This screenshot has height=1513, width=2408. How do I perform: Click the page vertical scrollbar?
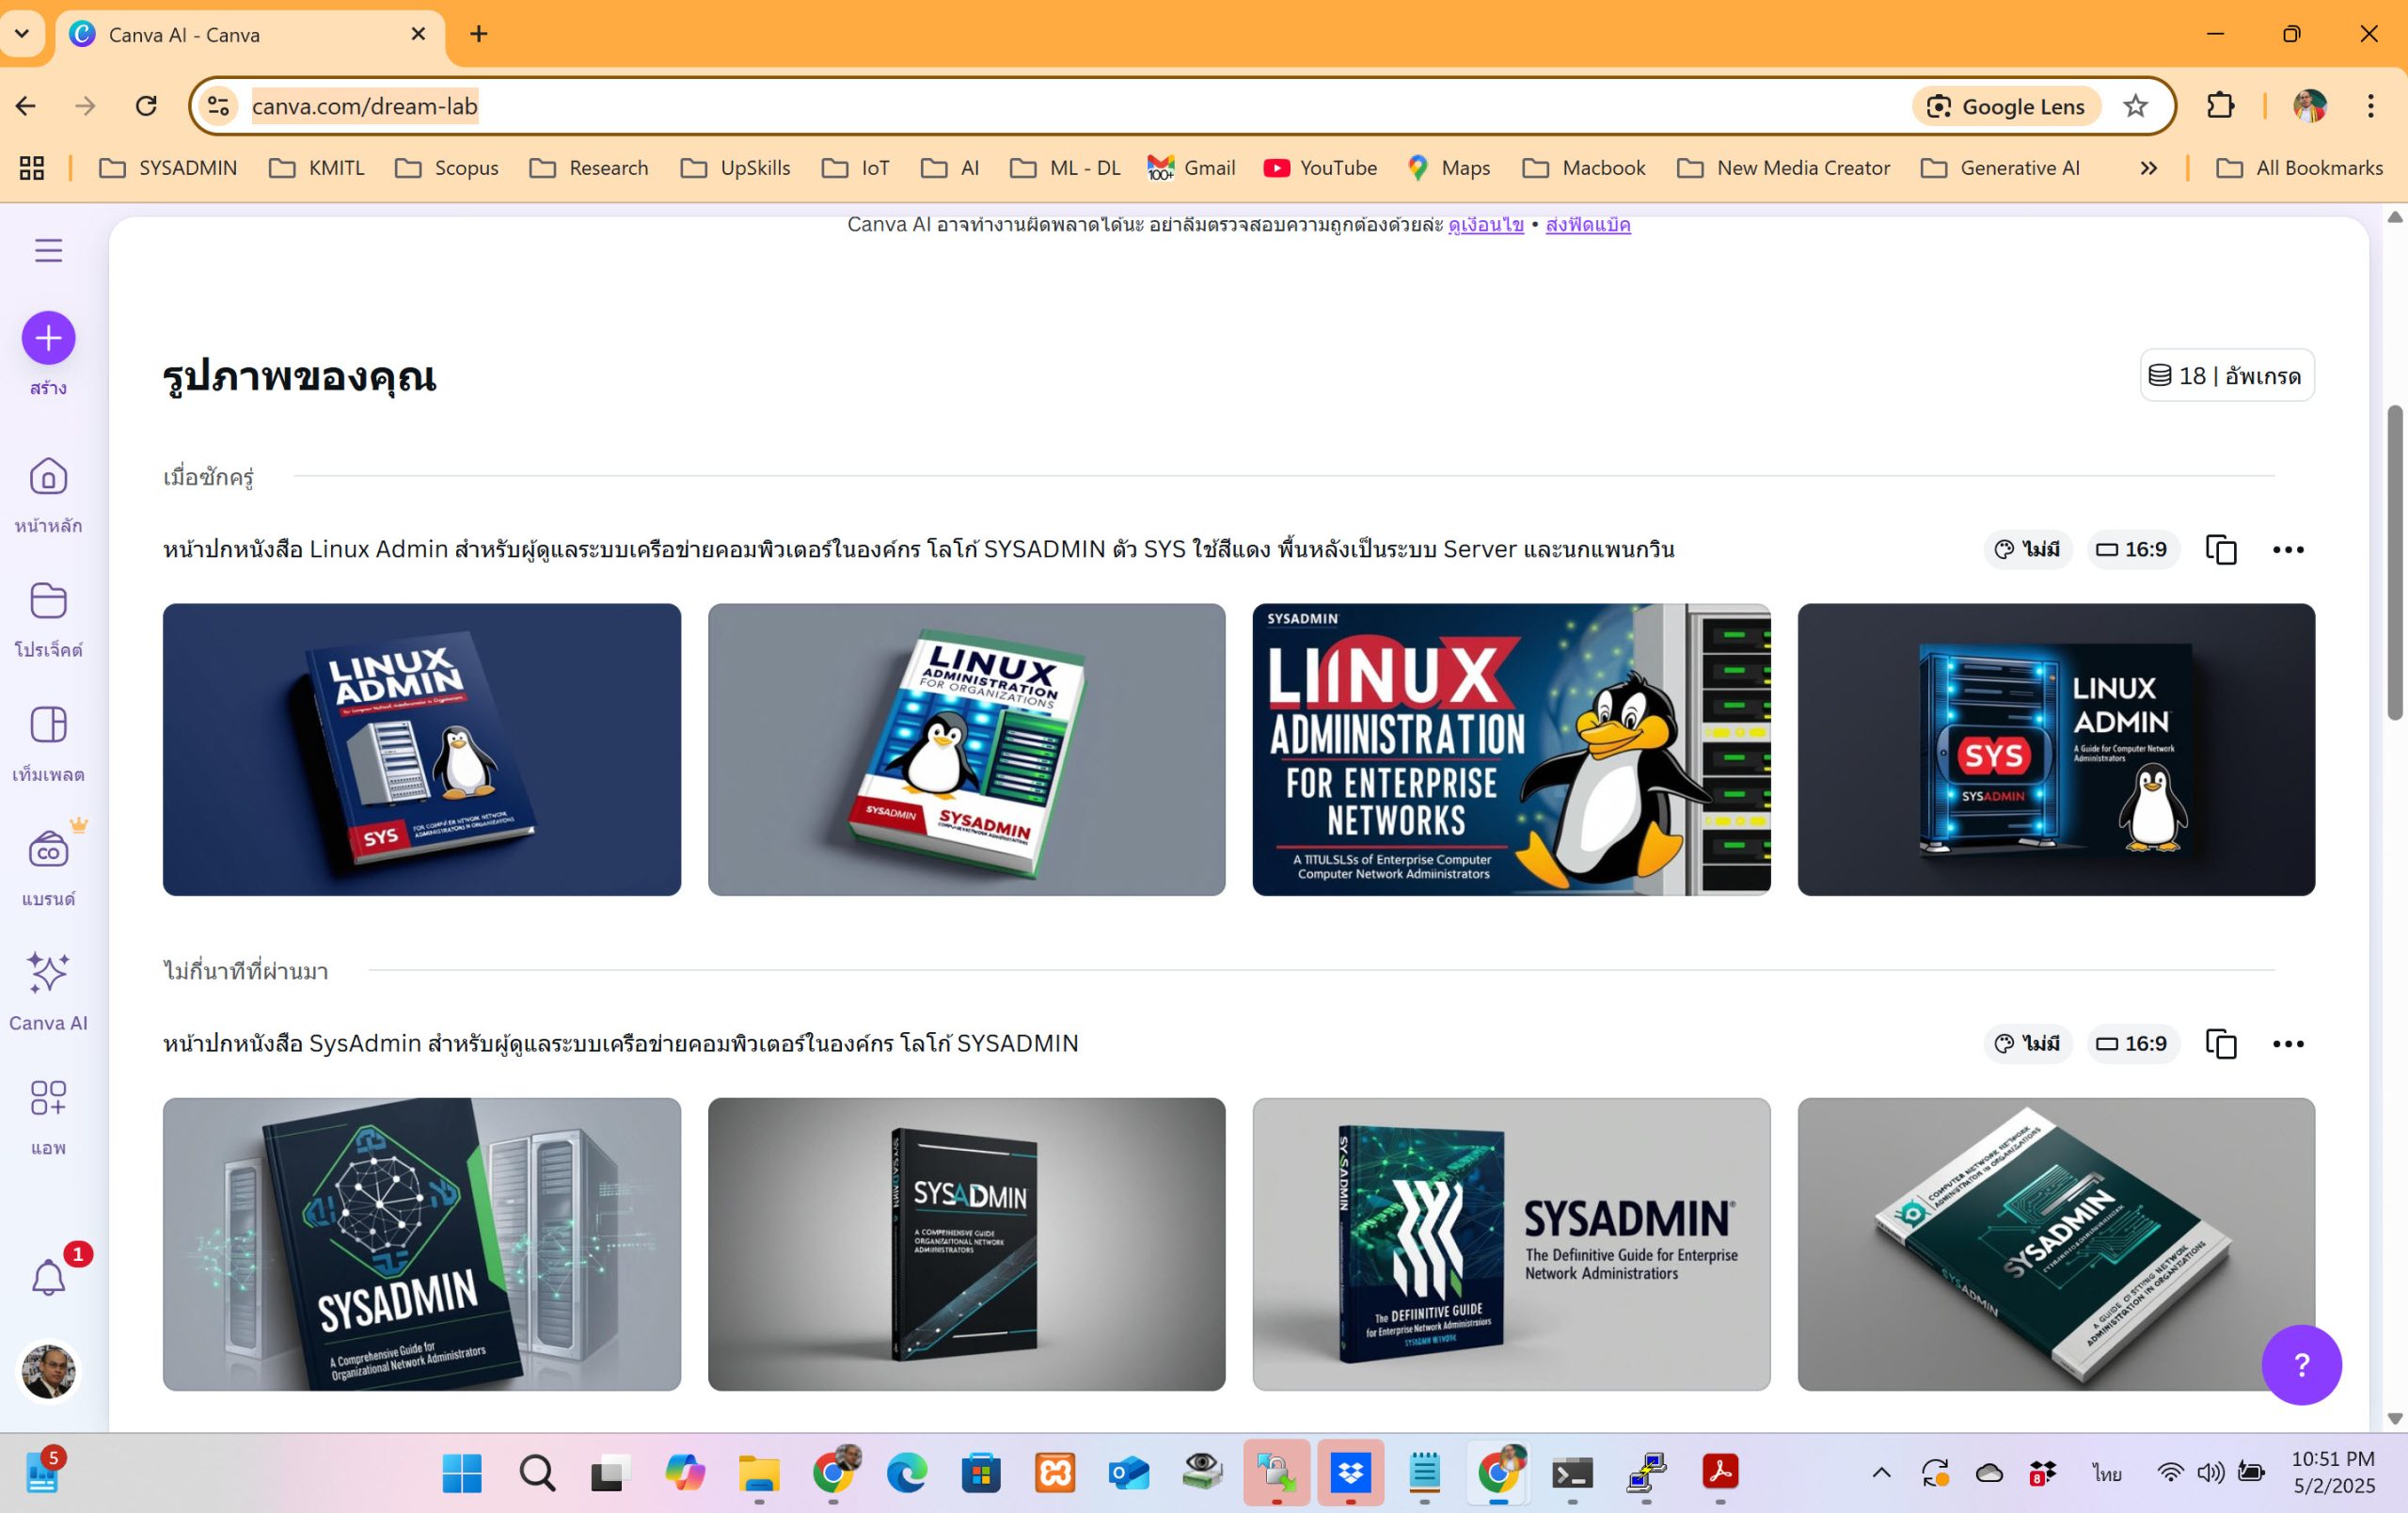[2394, 562]
